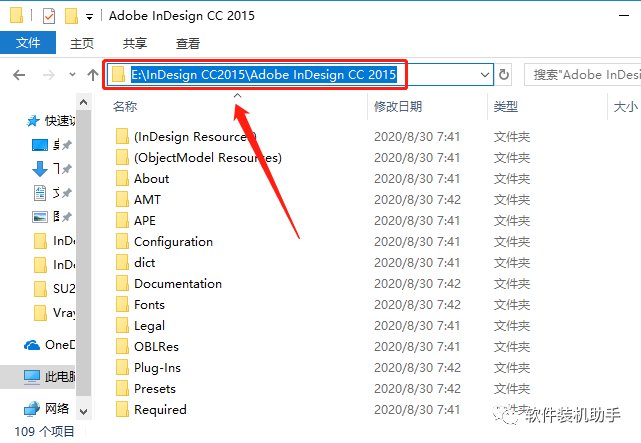
Task: Open the pinned Documents item in the sidebar
Action: [52, 192]
